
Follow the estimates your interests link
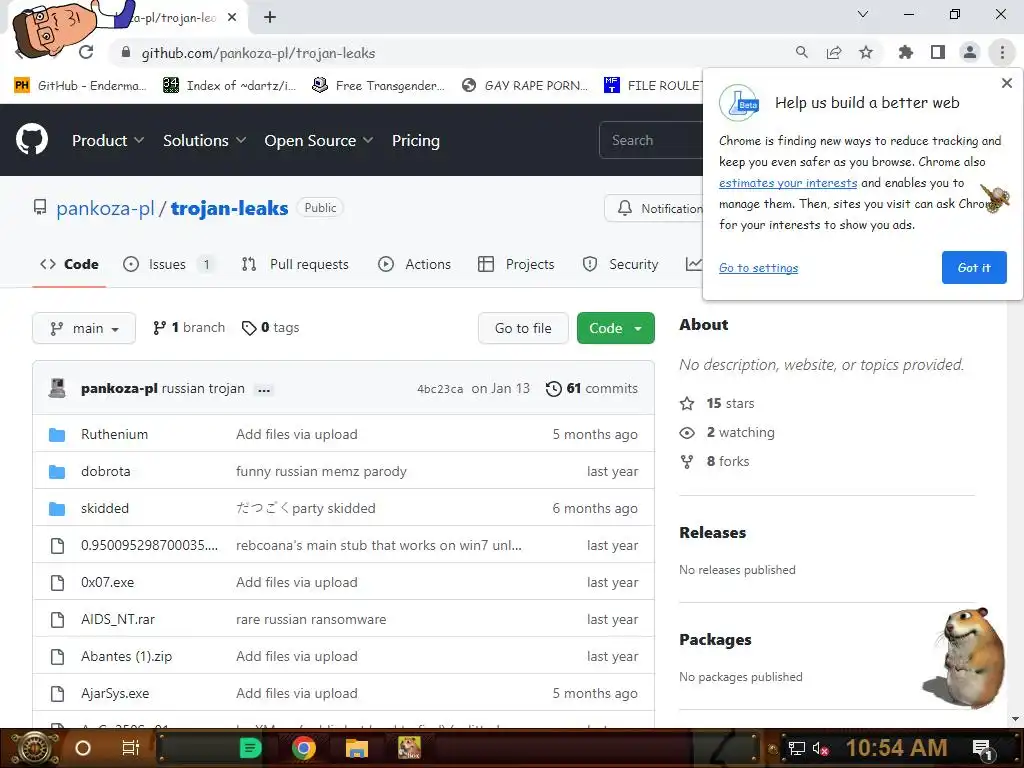(788, 183)
